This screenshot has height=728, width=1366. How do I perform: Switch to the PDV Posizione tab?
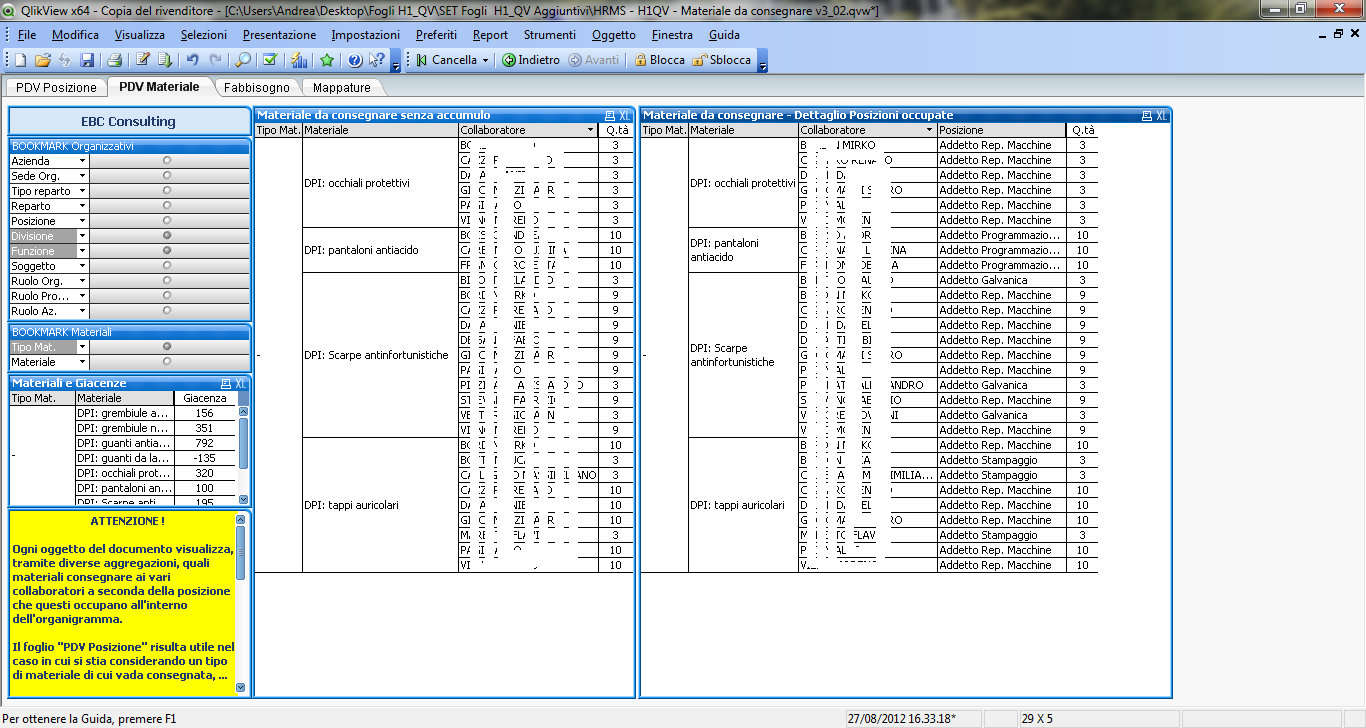(x=57, y=88)
